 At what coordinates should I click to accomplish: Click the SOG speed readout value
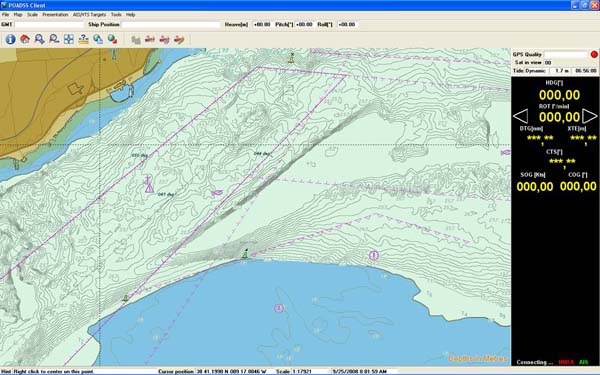(535, 187)
